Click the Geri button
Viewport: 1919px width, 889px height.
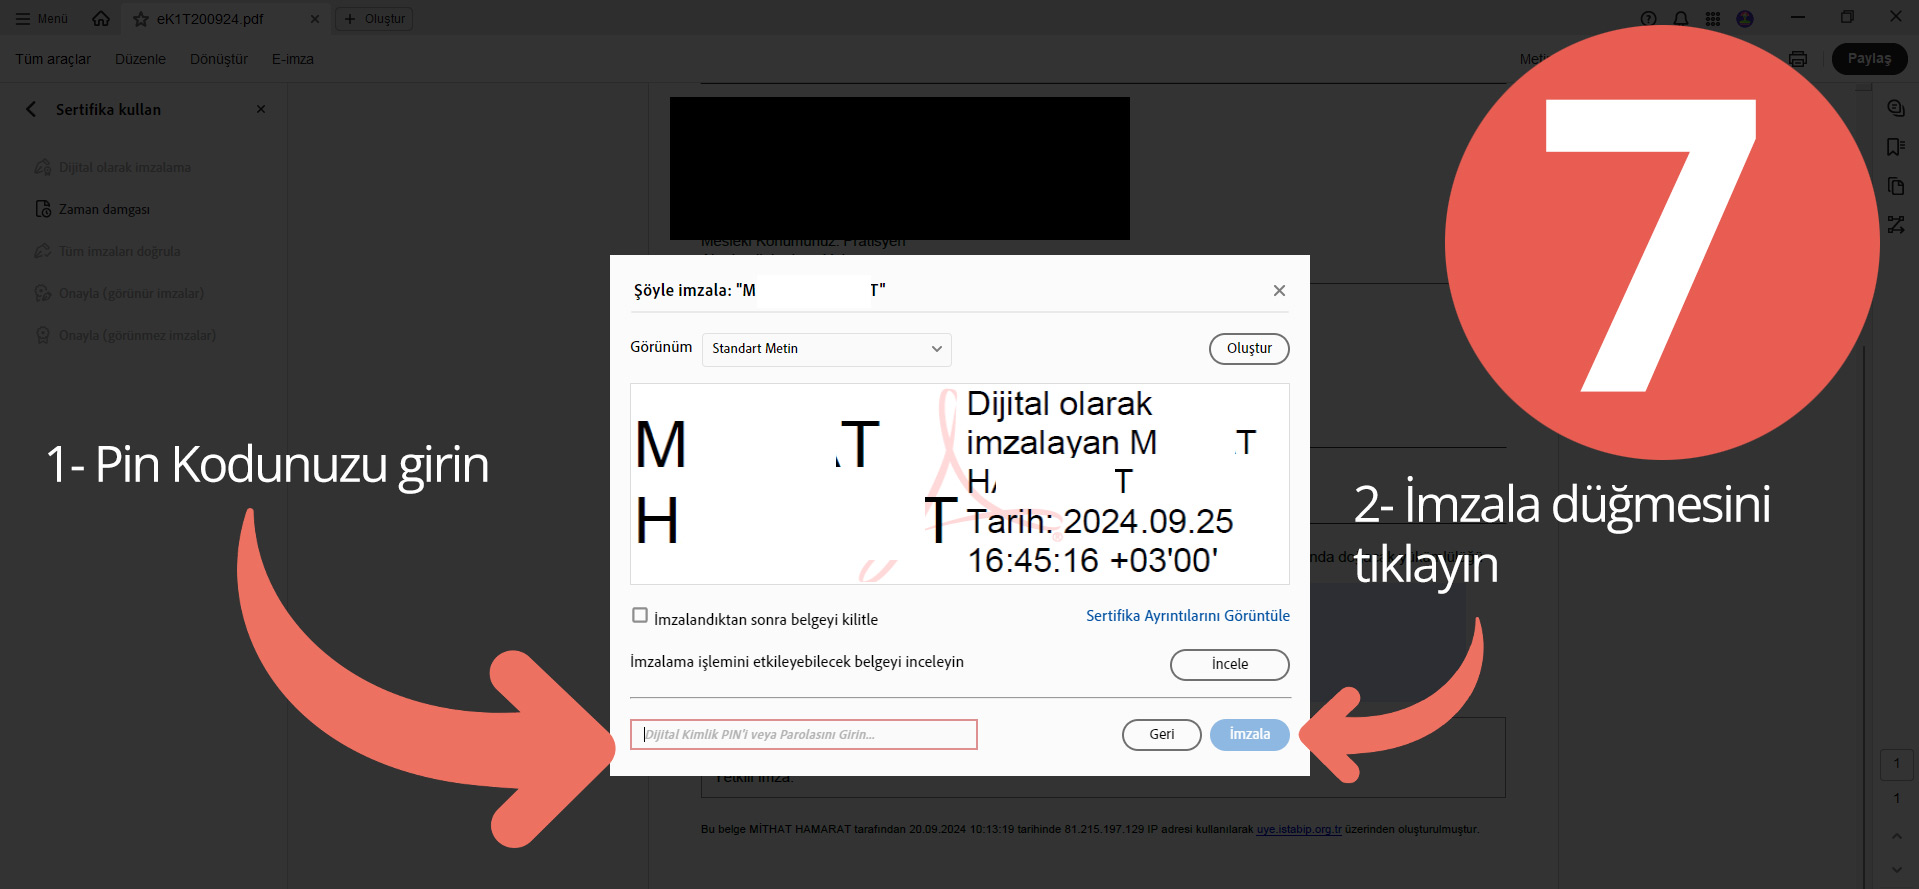[x=1161, y=734]
